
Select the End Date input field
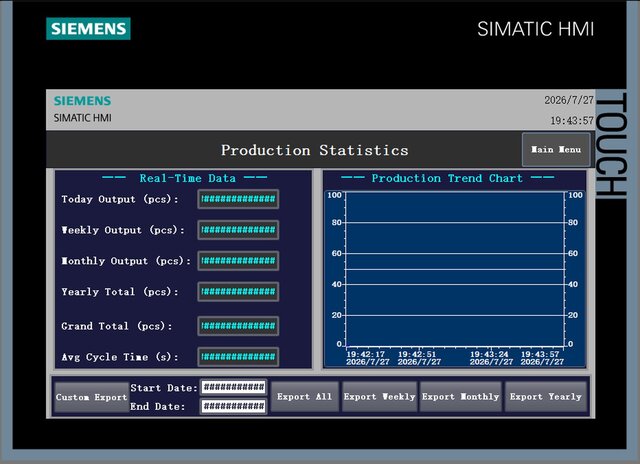point(234,406)
